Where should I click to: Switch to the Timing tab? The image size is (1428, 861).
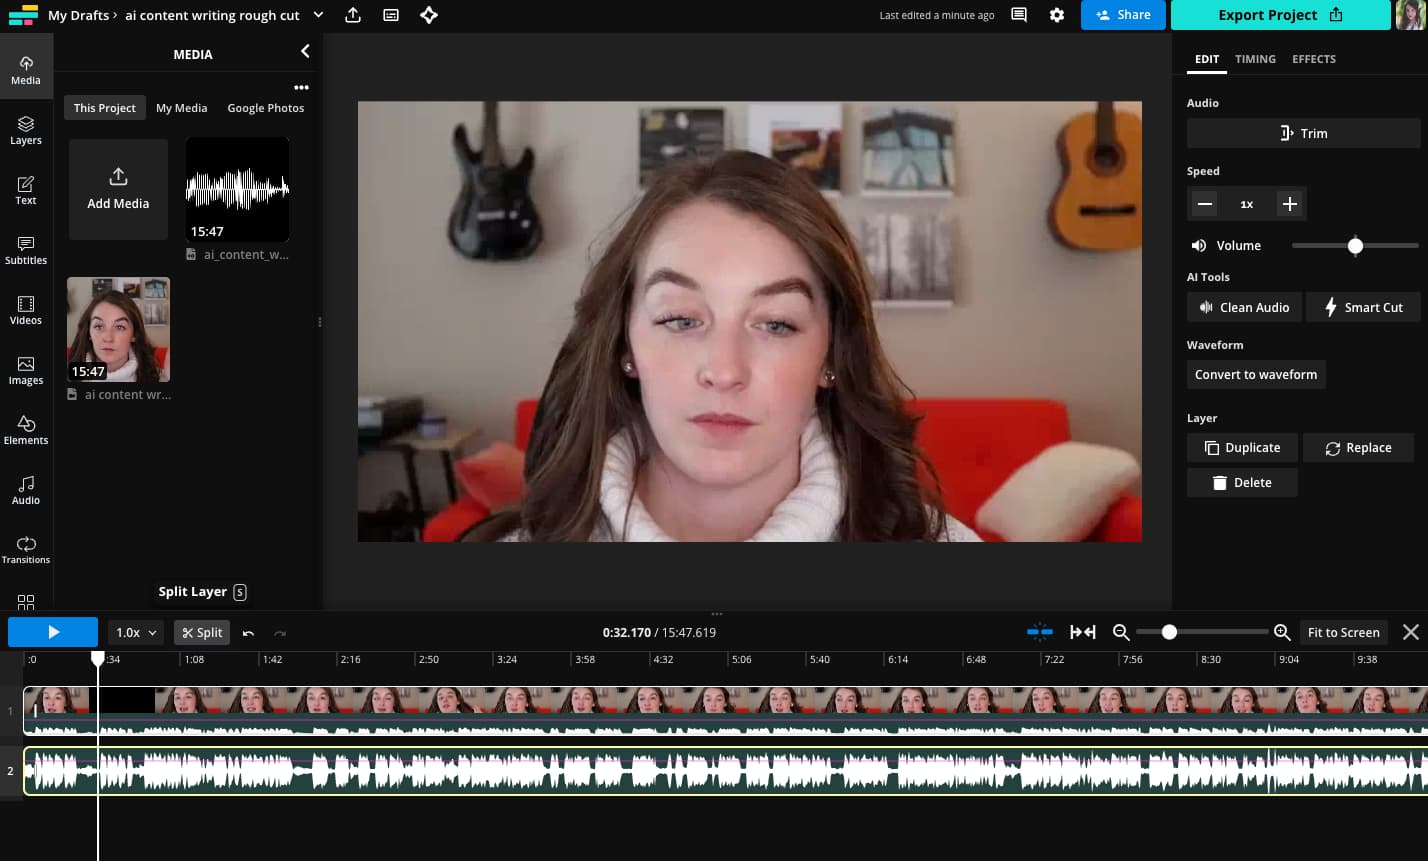pos(1255,59)
